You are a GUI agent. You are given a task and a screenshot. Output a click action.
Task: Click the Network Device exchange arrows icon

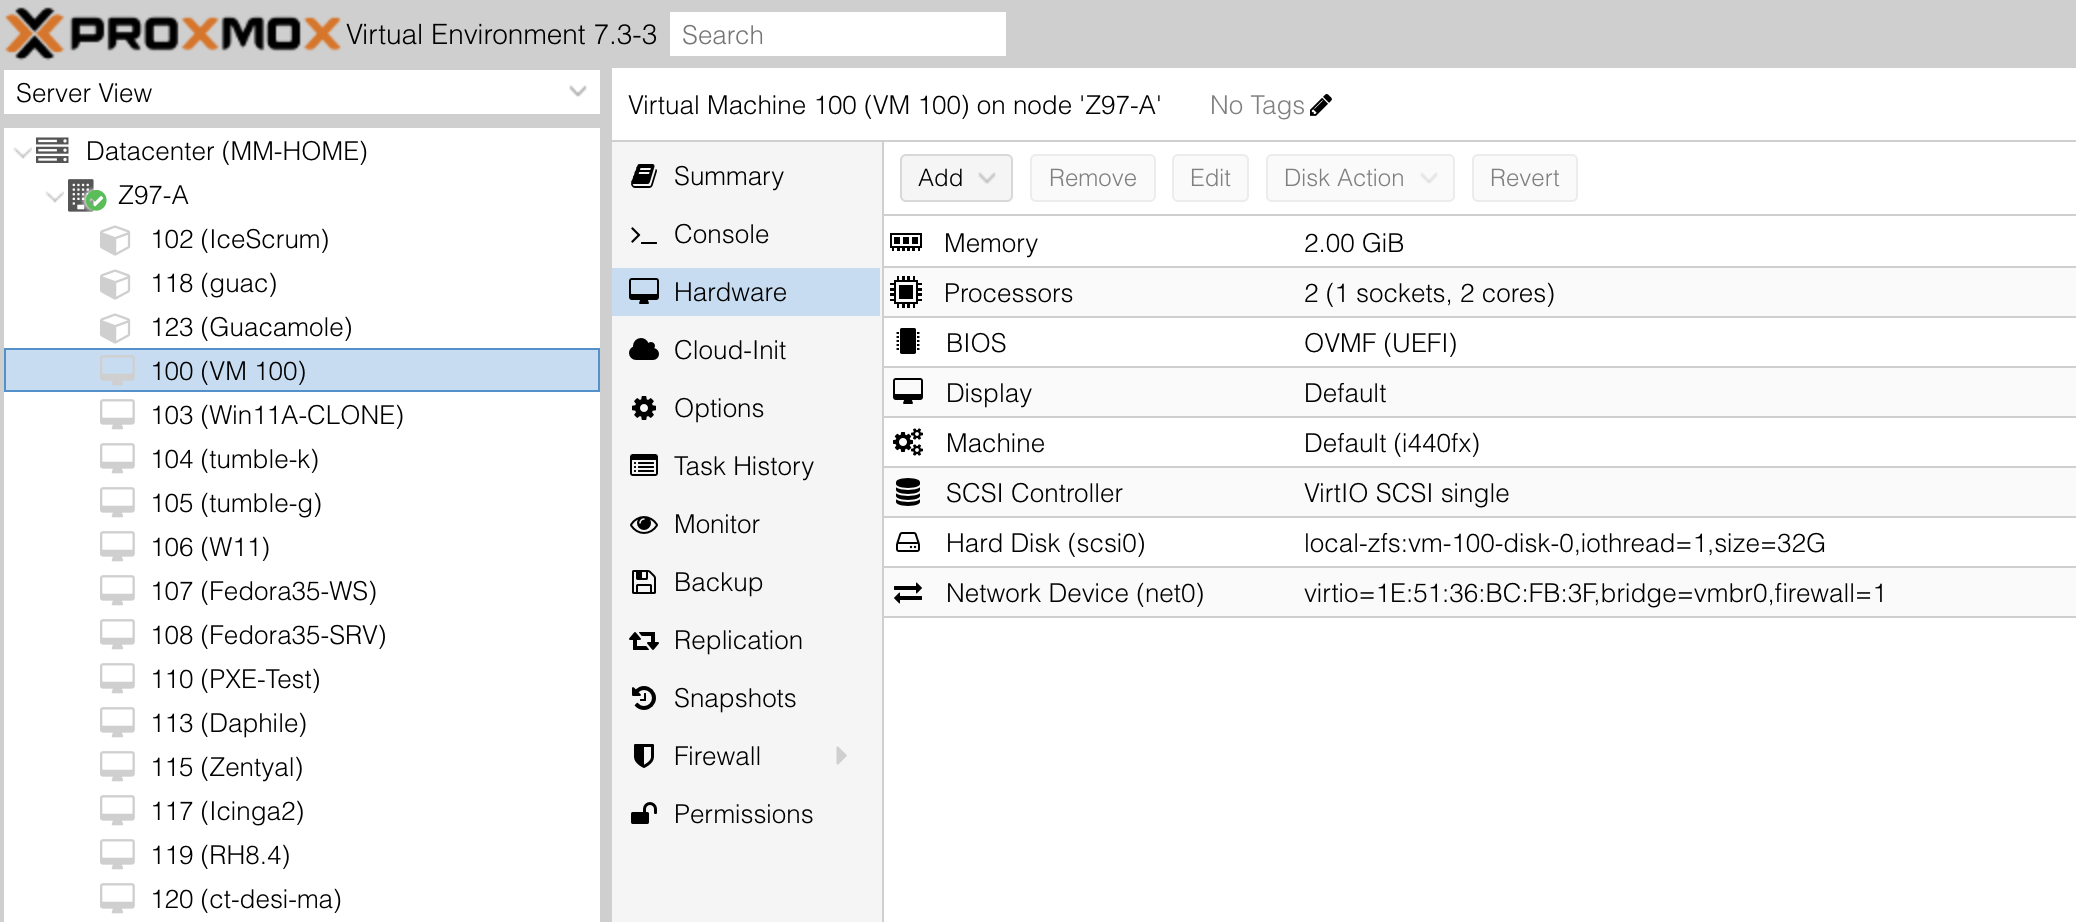coord(908,593)
